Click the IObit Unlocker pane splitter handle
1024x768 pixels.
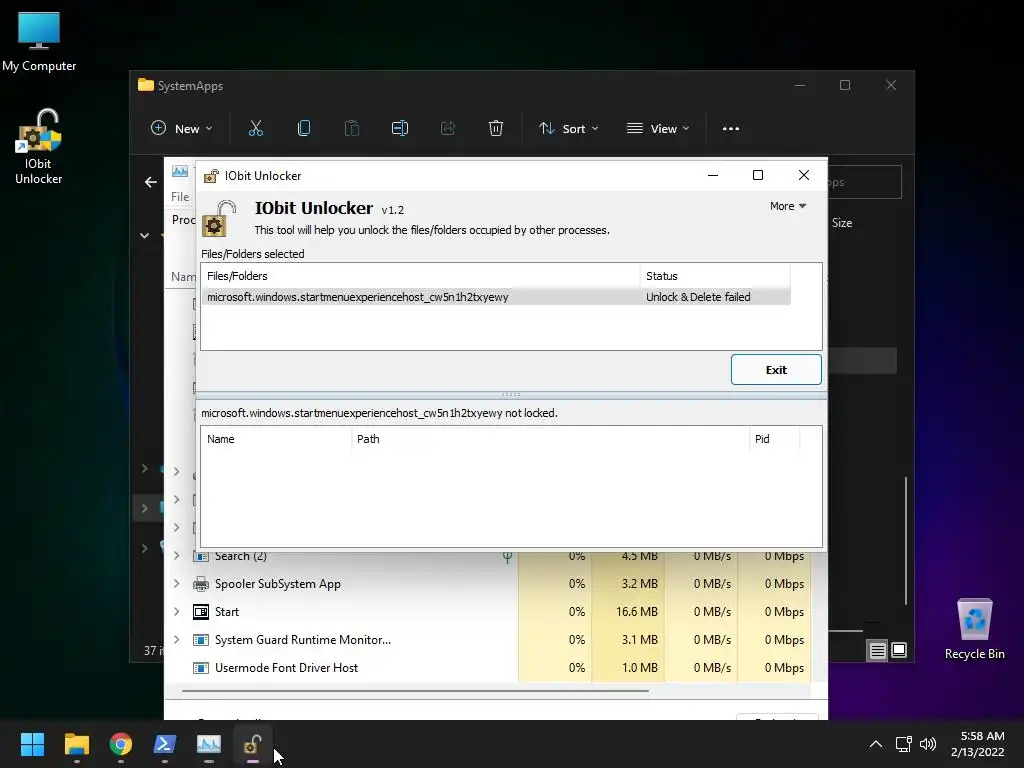click(x=511, y=394)
